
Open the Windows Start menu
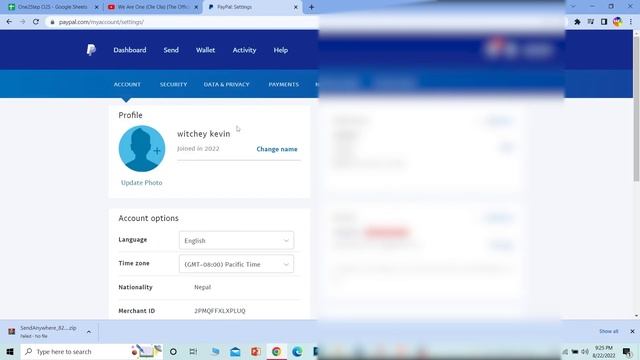pyautogui.click(x=10, y=351)
